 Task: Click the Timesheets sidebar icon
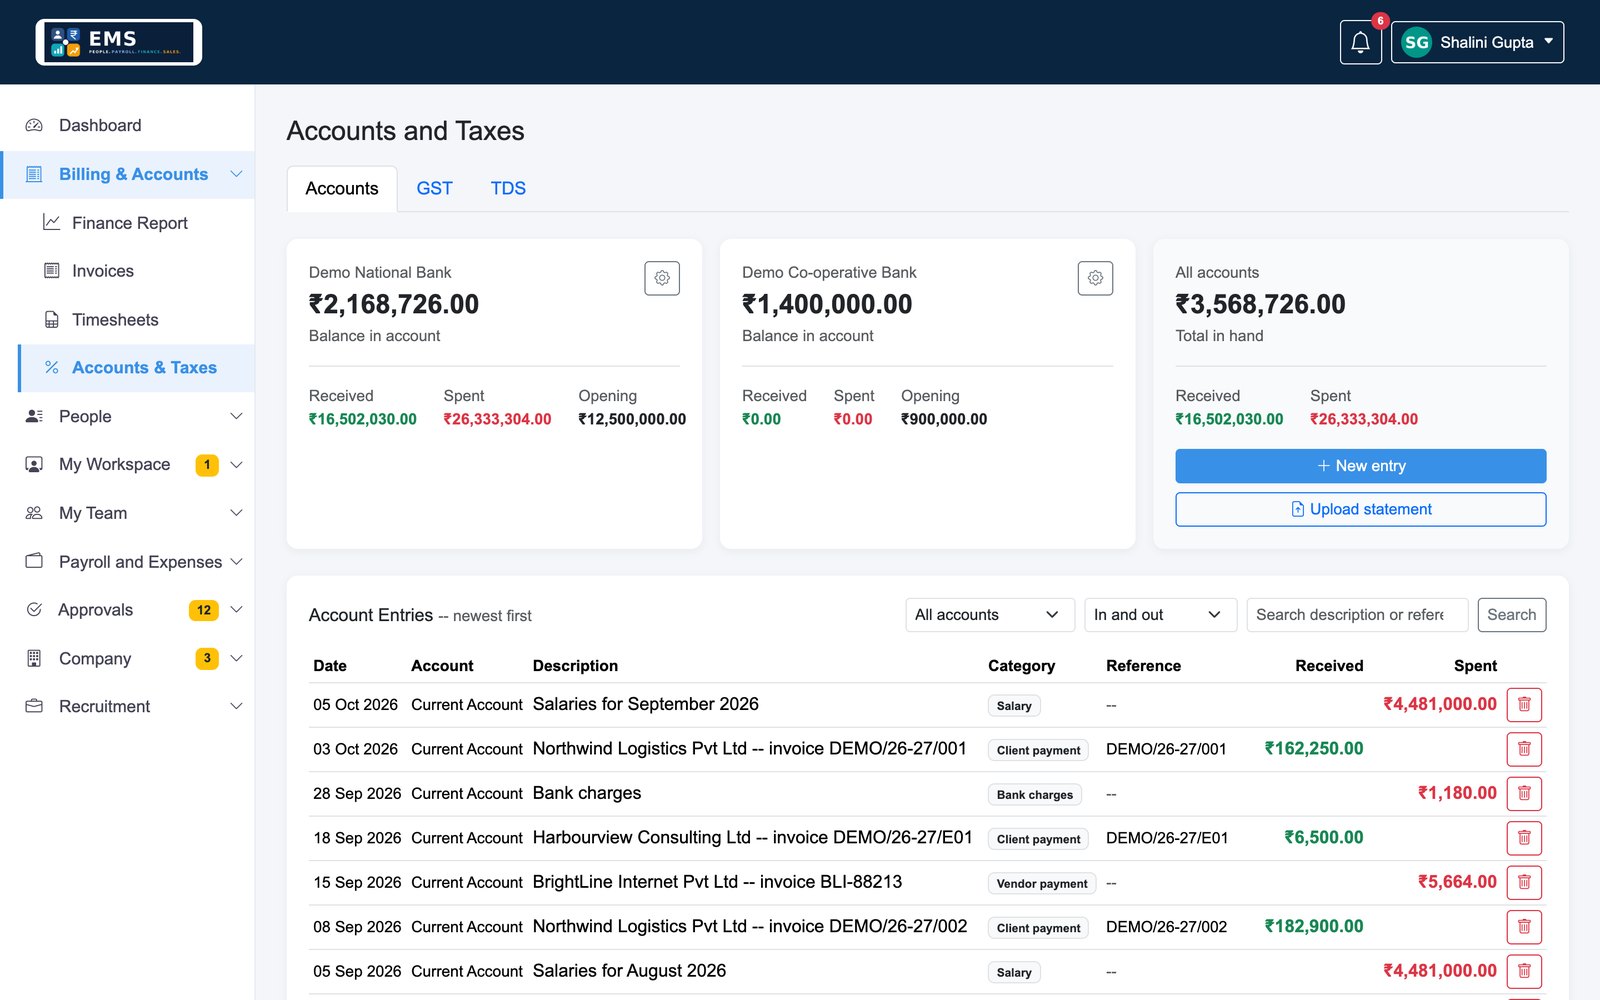pos(51,320)
